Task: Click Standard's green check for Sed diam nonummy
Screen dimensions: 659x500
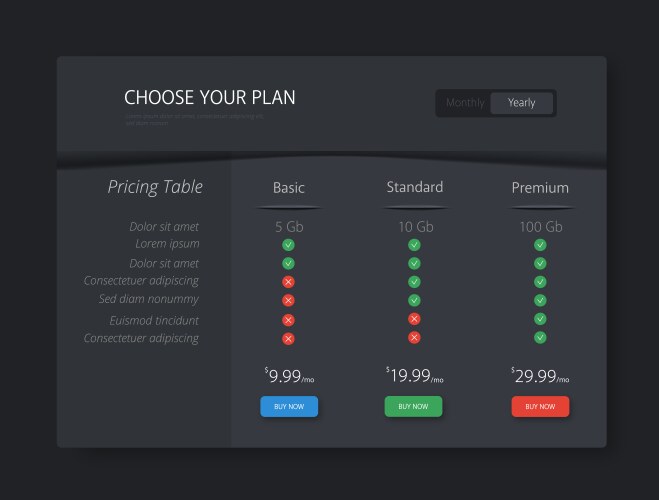Action: pos(414,300)
